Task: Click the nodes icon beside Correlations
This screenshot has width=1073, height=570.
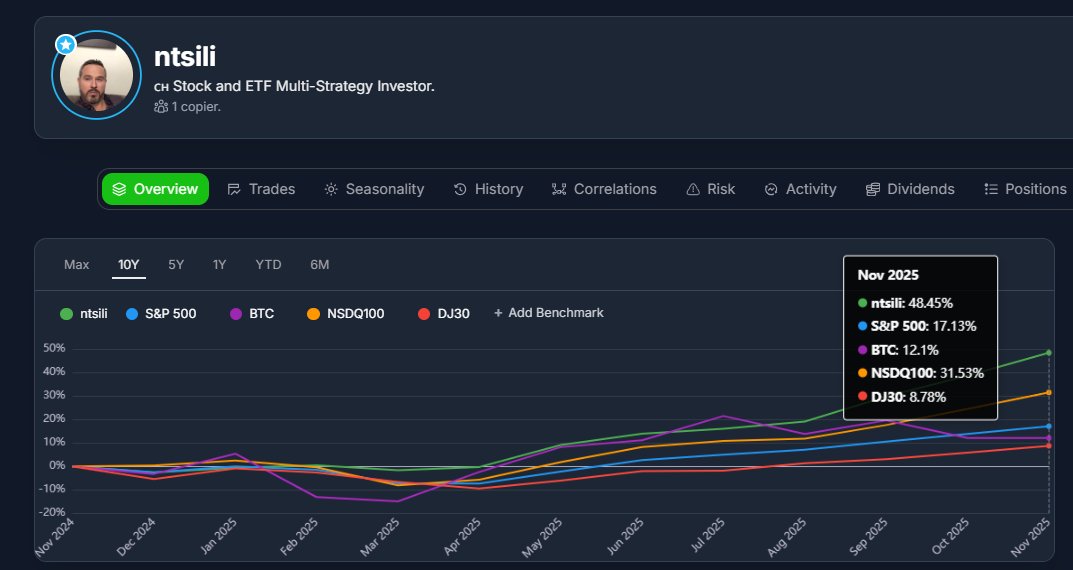Action: [559, 190]
